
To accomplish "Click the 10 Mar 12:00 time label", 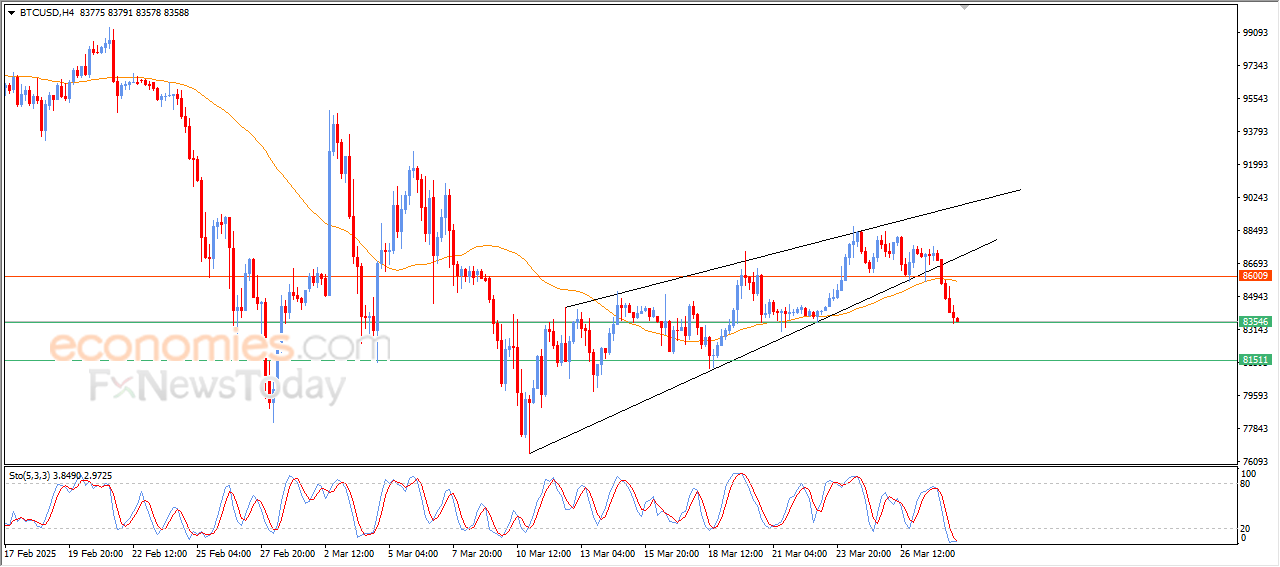I will (543, 552).
